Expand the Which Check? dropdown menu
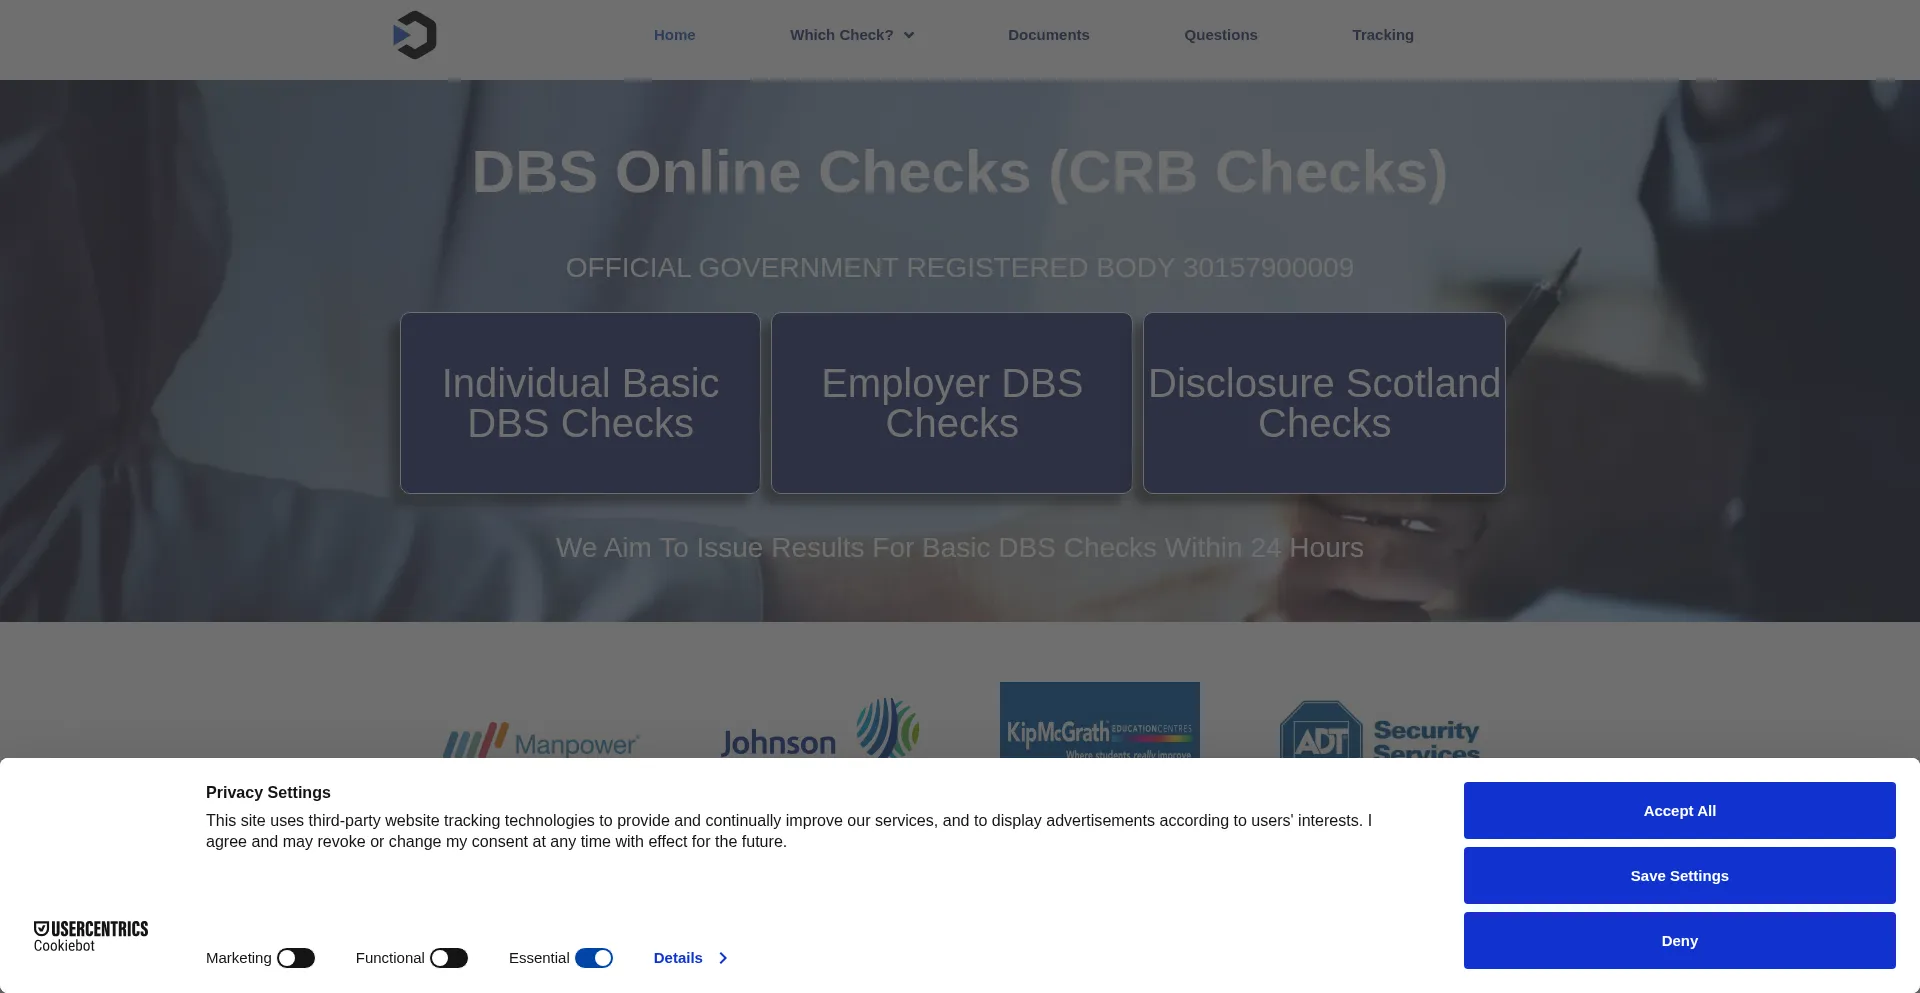 [x=852, y=35]
